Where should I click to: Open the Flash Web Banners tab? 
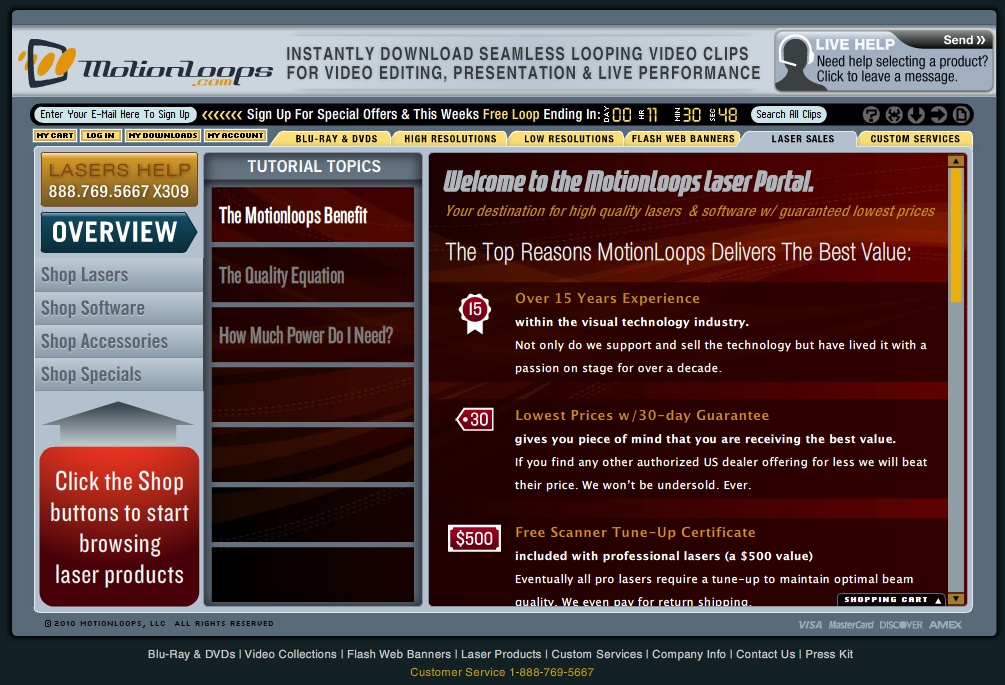click(683, 138)
